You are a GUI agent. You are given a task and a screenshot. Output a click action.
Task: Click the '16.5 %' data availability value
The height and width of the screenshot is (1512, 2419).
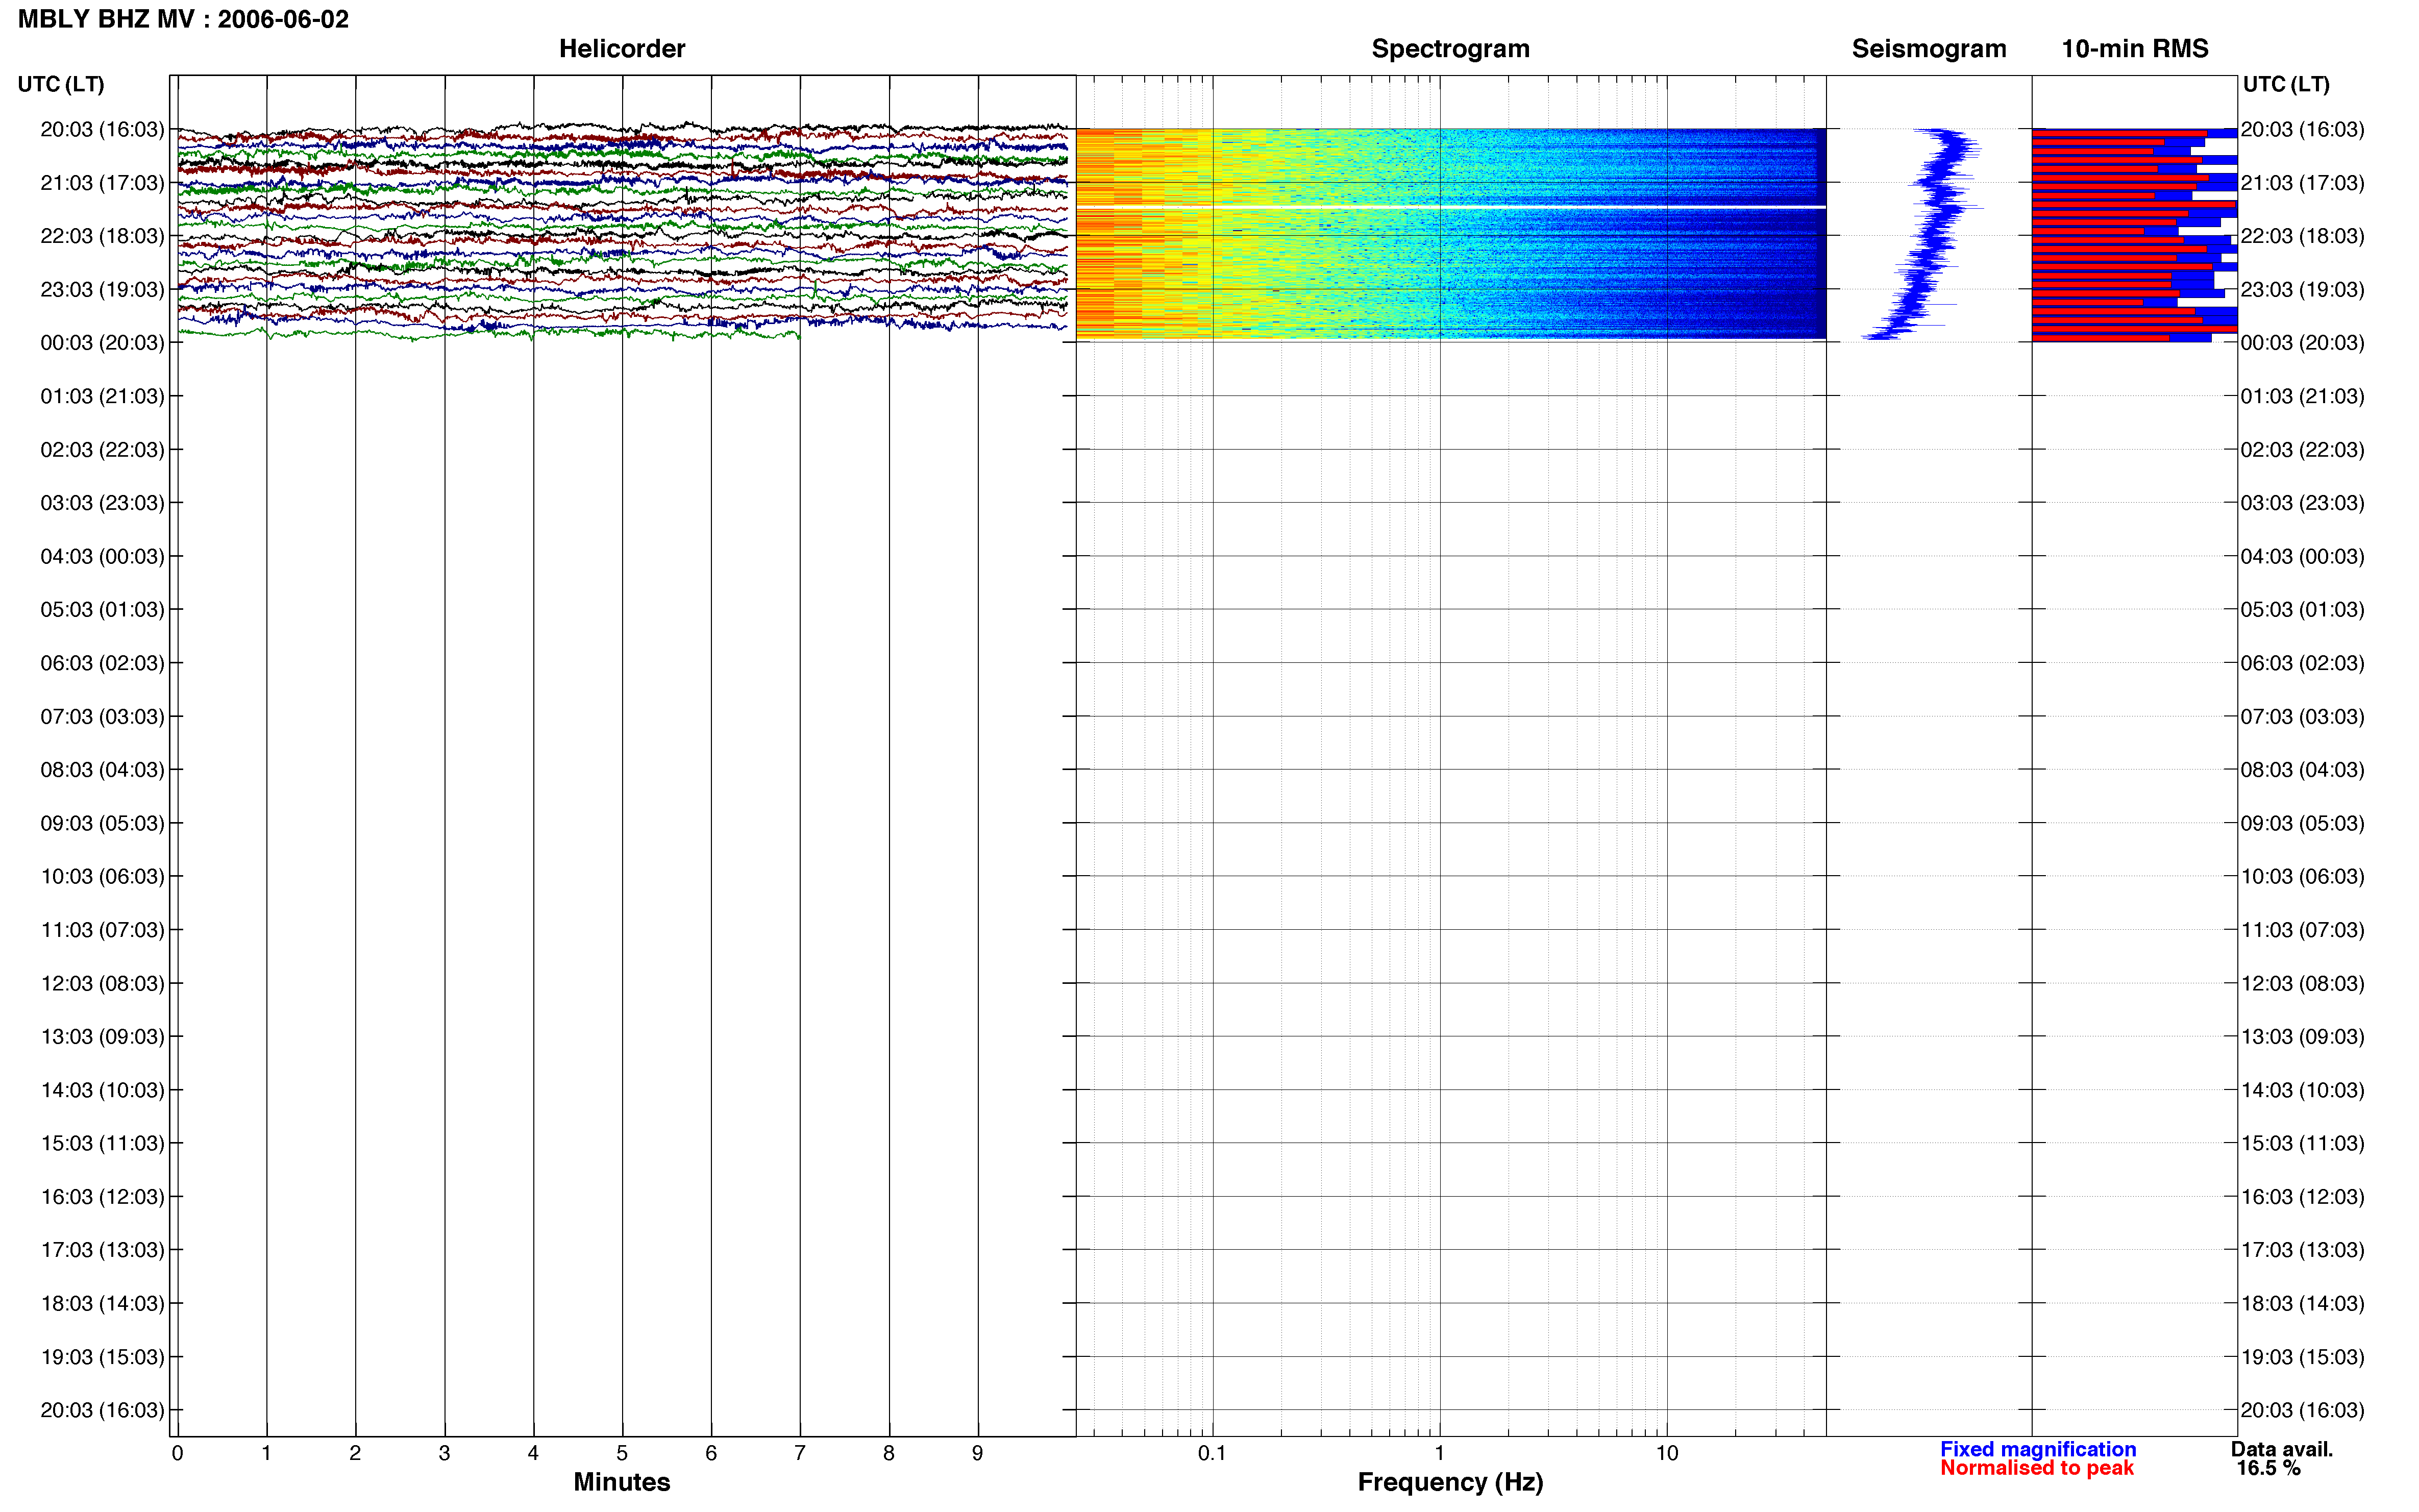coord(2268,1468)
